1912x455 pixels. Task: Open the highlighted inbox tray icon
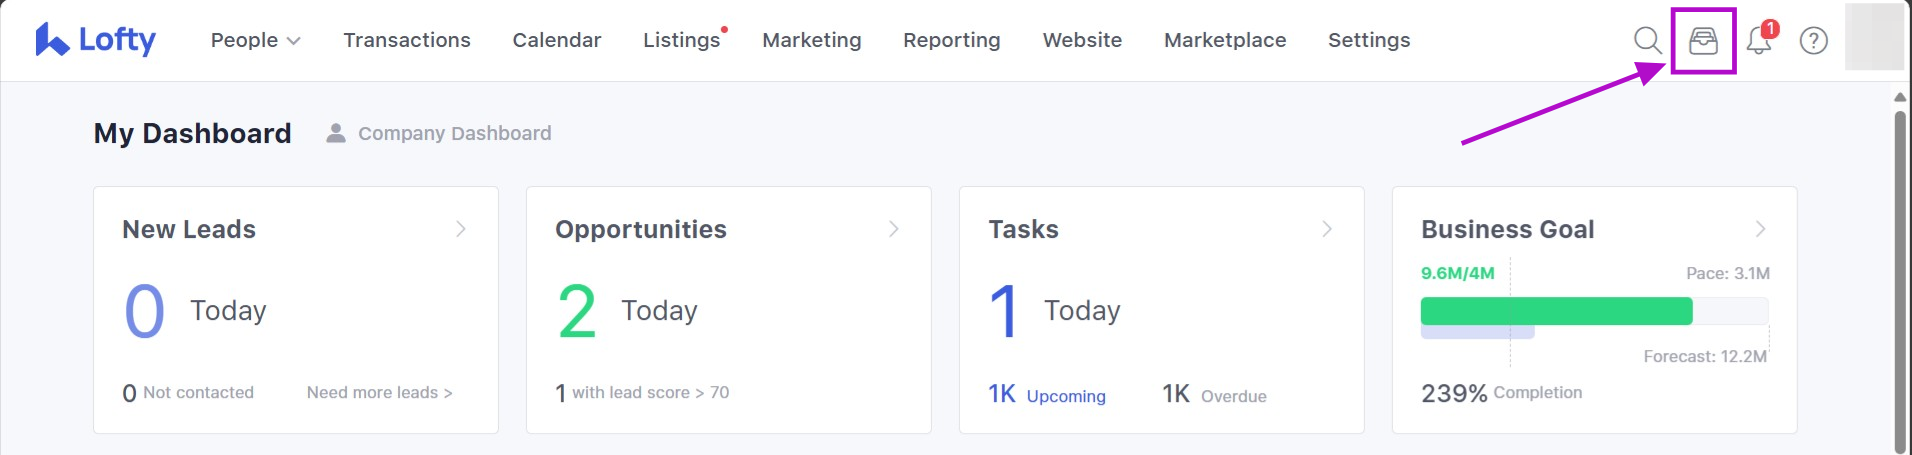pyautogui.click(x=1703, y=40)
